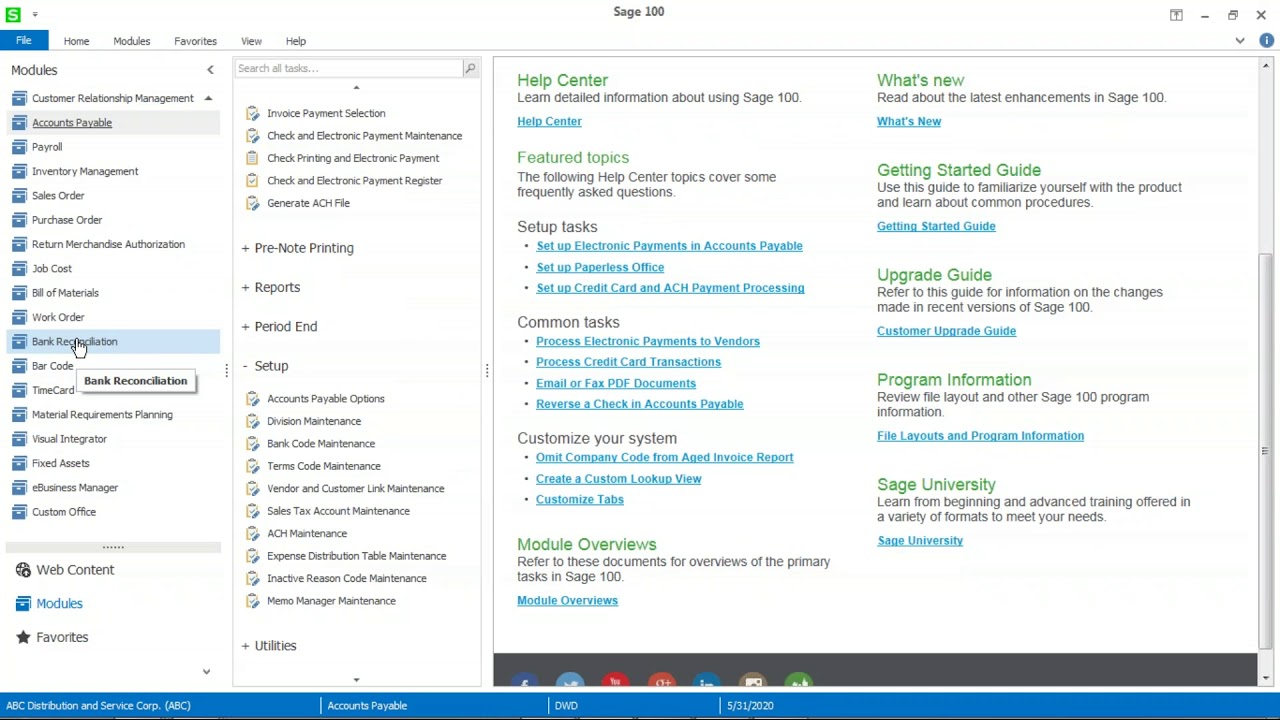Screen dimensions: 1280x720
Task: Click the Inventory Management module icon
Action: coord(19,171)
